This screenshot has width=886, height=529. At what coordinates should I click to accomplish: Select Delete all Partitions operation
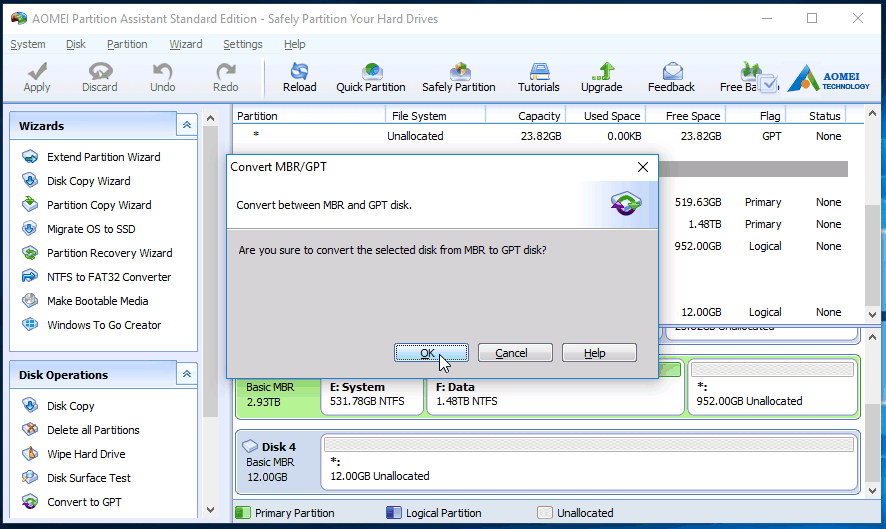[x=93, y=430]
